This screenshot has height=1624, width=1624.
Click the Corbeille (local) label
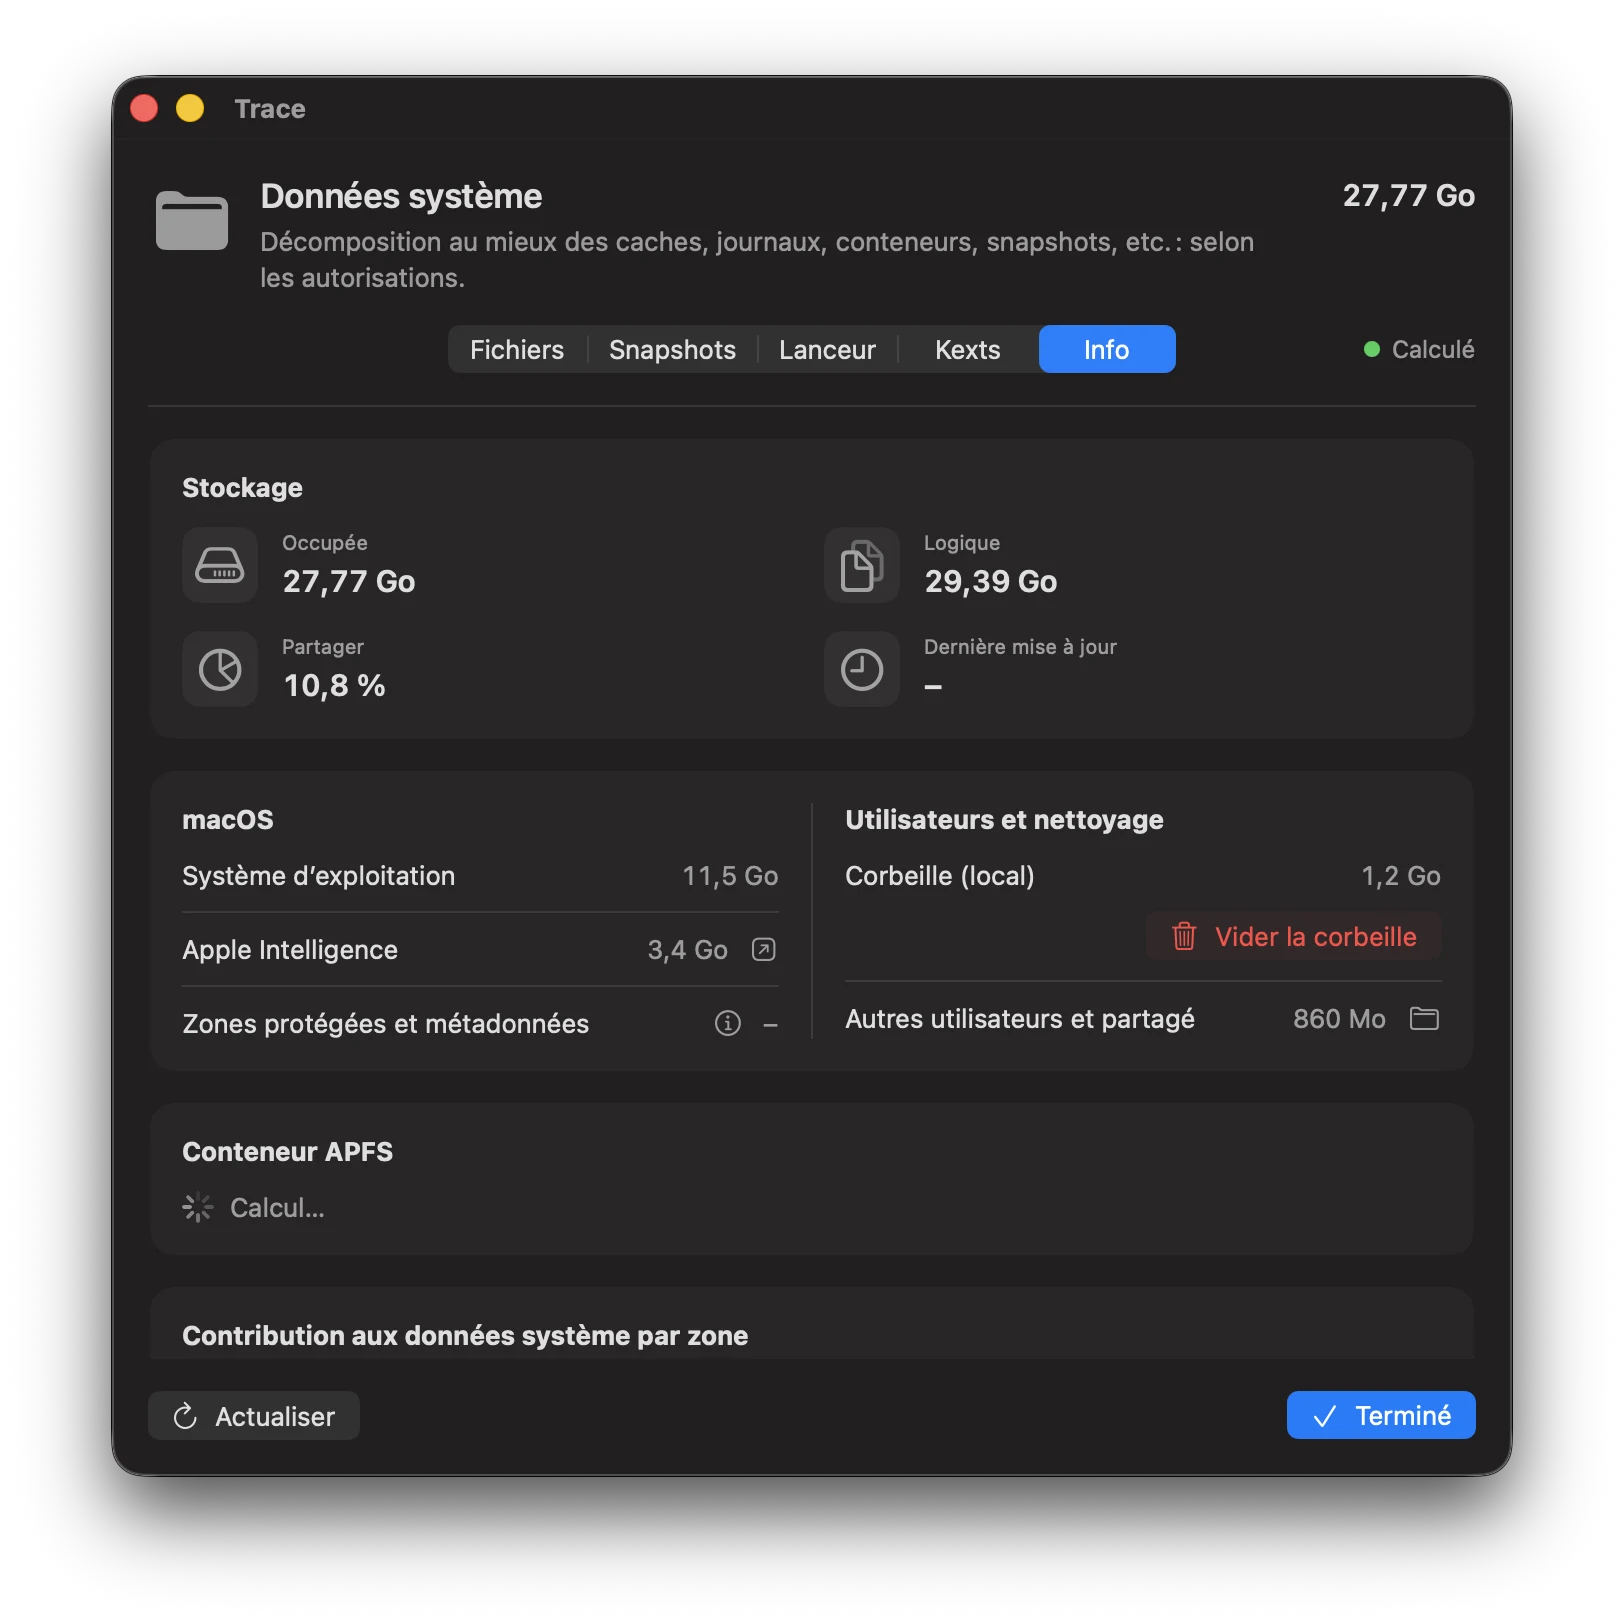click(x=940, y=876)
